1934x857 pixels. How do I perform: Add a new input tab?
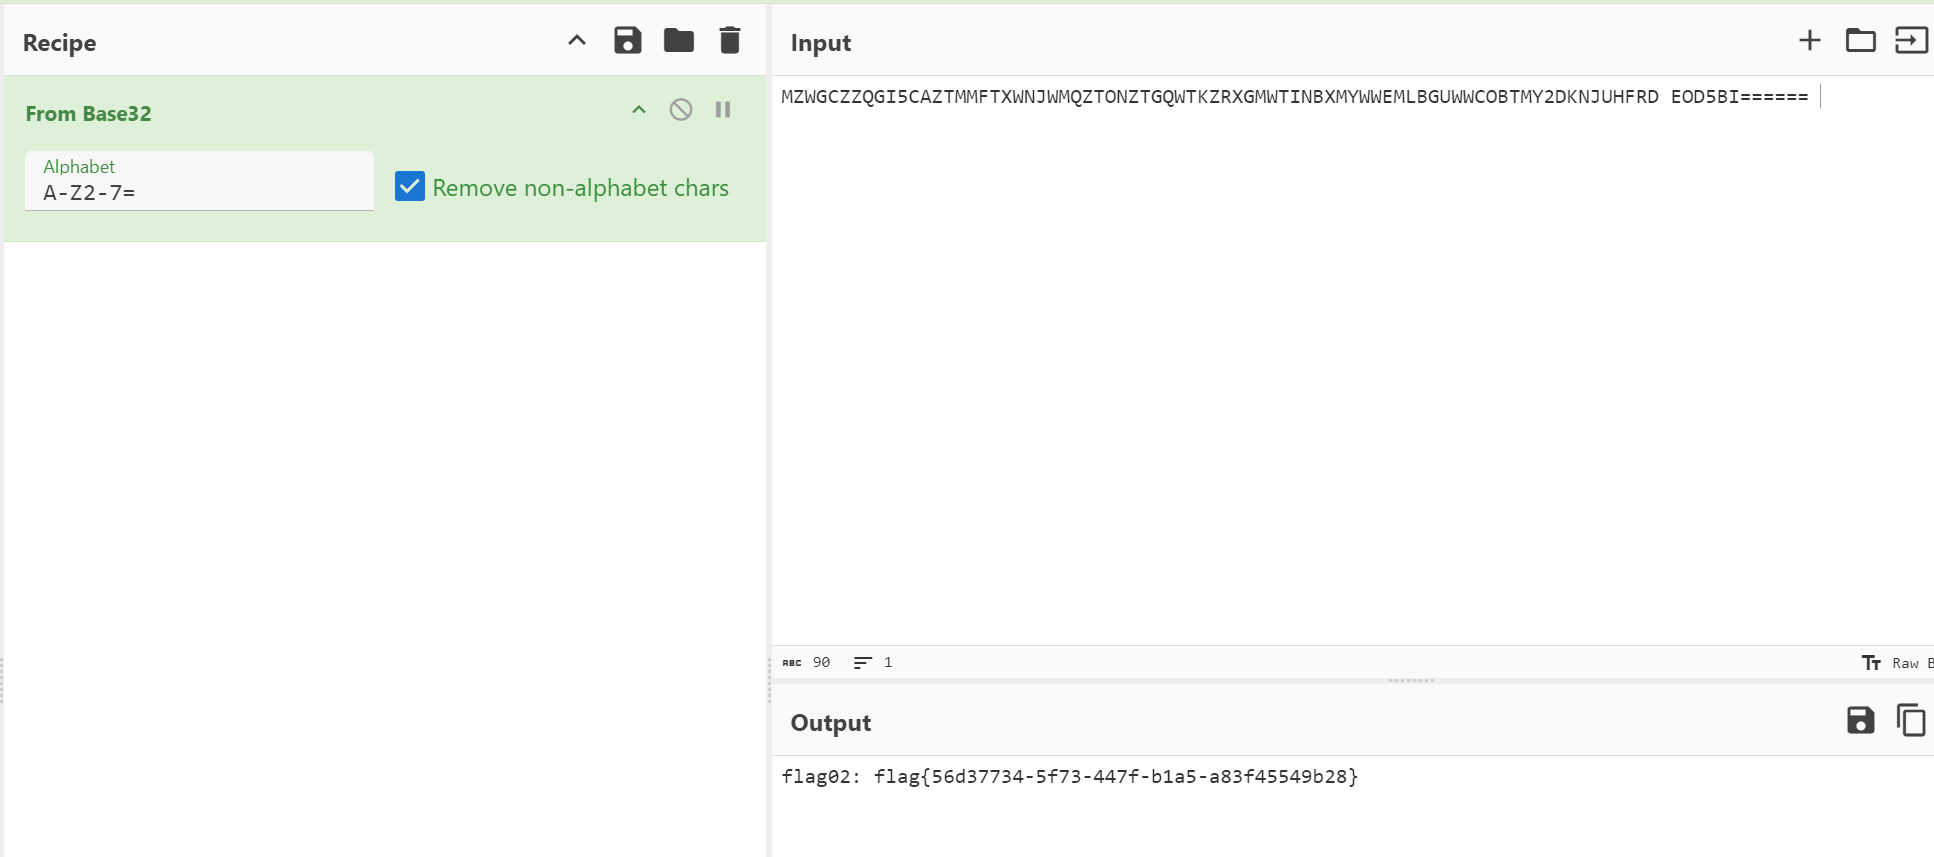(x=1809, y=41)
